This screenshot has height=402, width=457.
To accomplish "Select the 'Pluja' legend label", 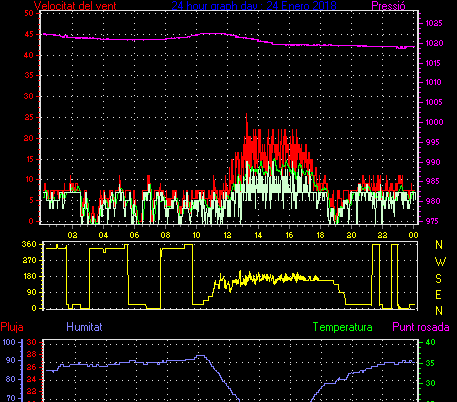I will pyautogui.click(x=12, y=327).
